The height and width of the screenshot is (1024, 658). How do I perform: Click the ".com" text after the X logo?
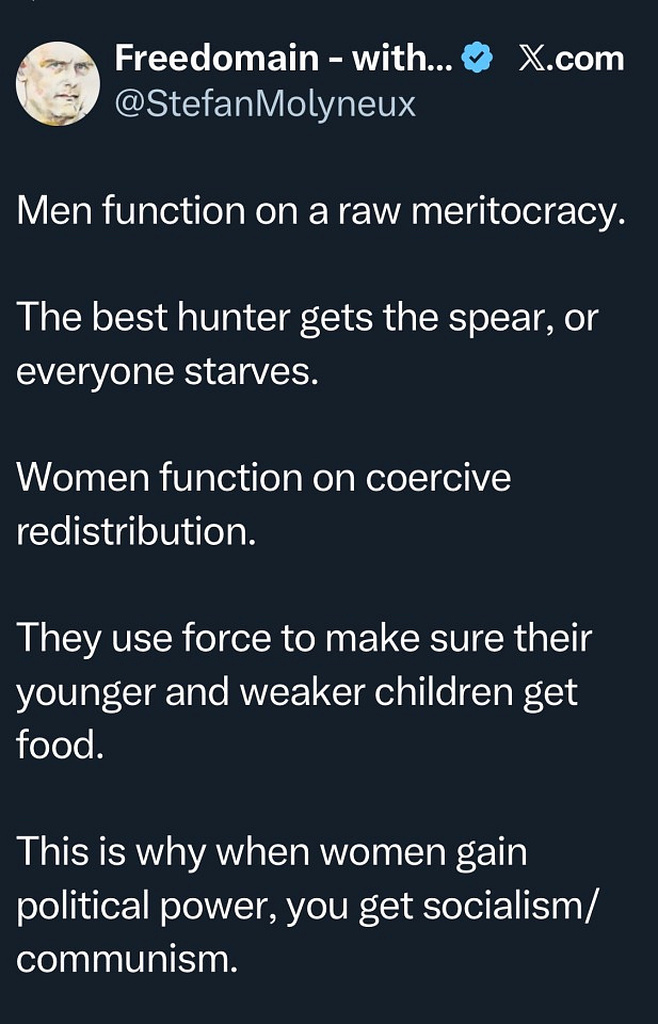[587, 60]
